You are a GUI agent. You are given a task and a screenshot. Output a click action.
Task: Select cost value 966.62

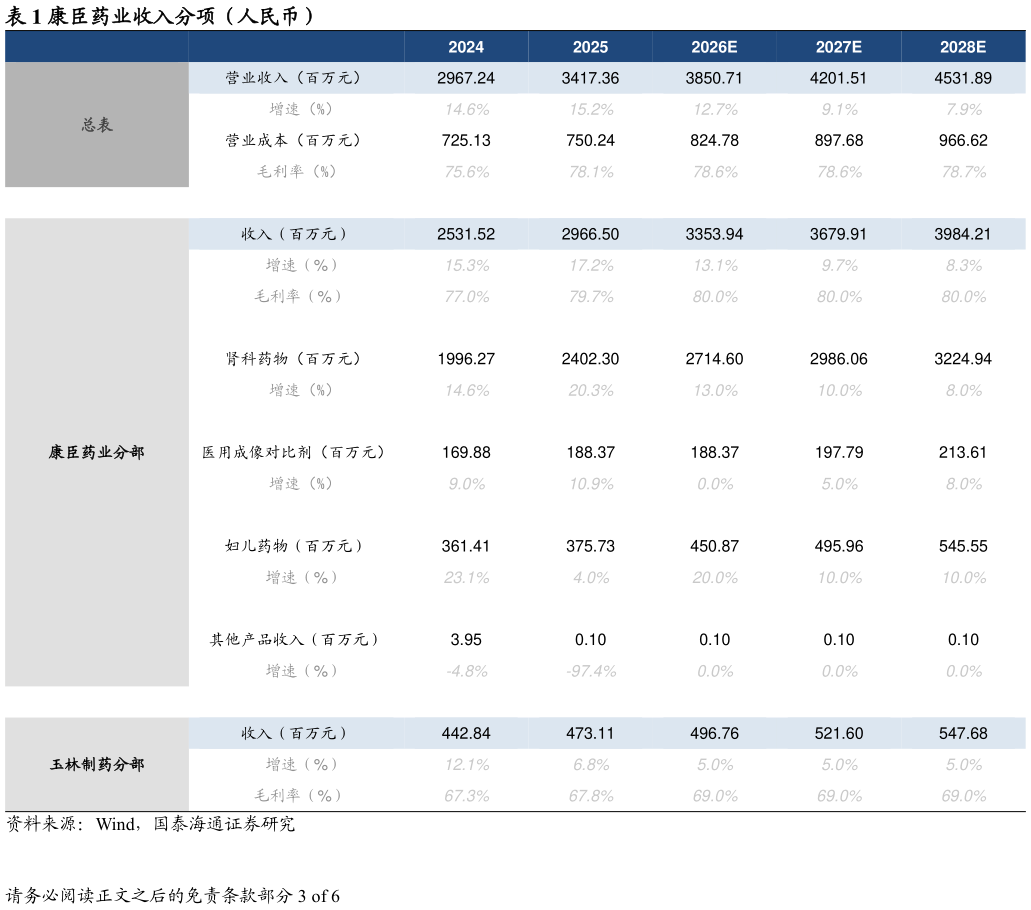tap(963, 141)
